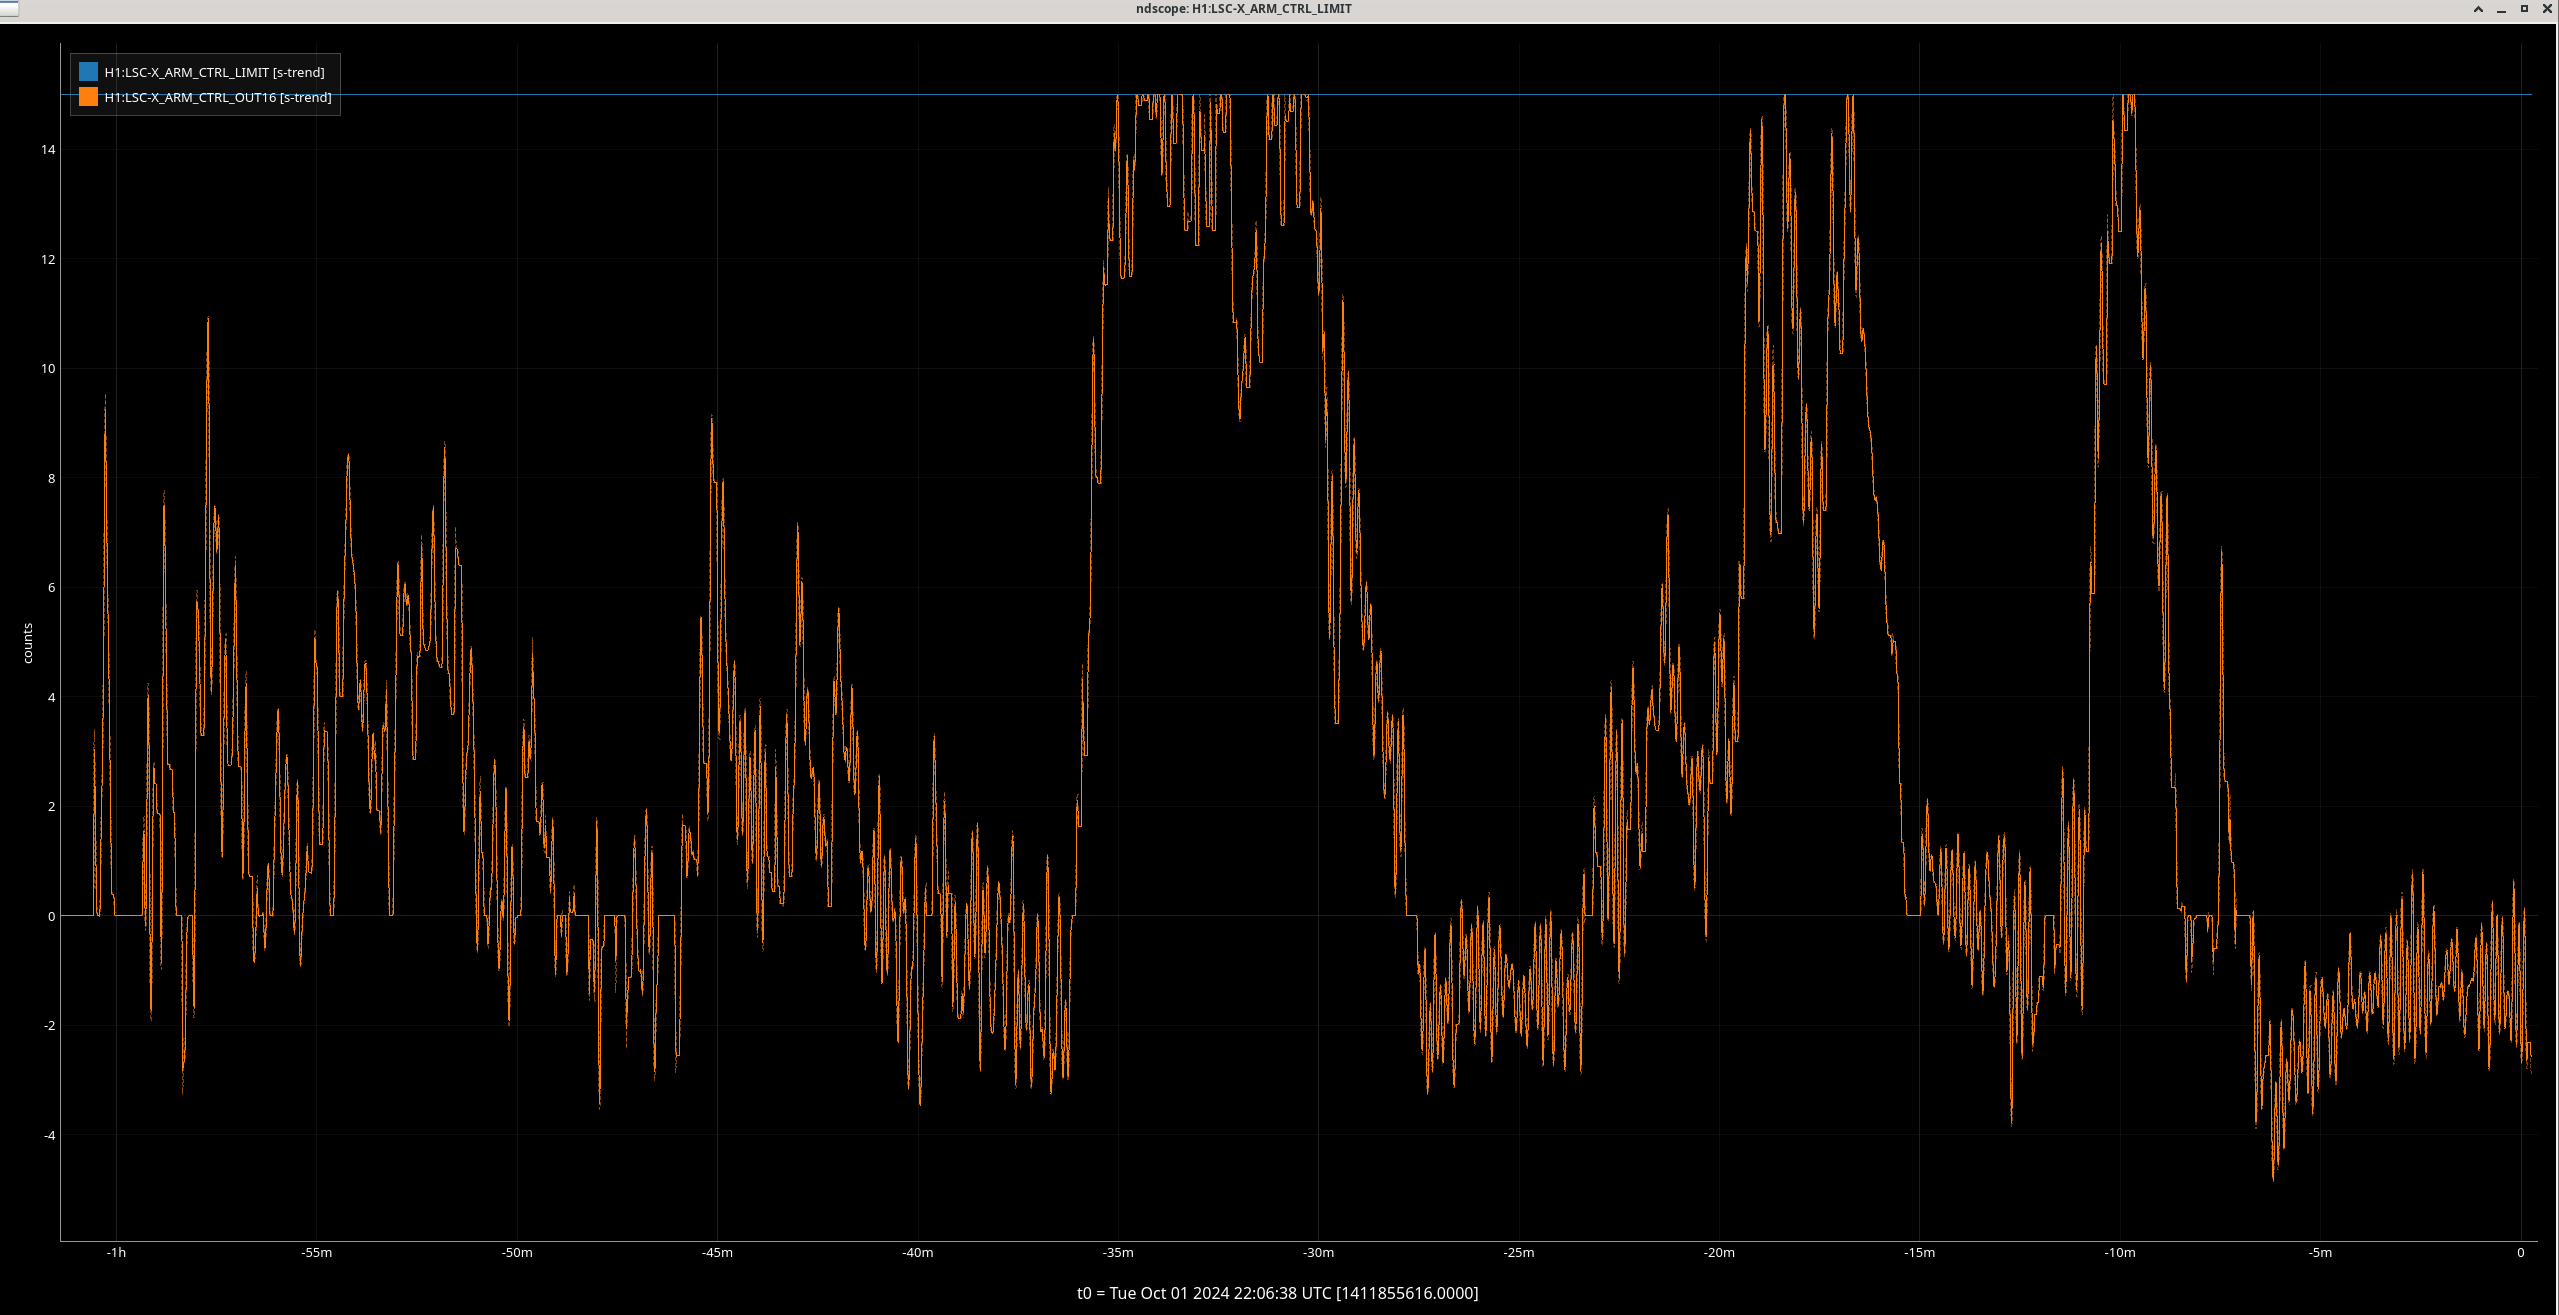The image size is (2559, 1315).
Task: Click the -1h tick label on time axis
Action: (116, 1253)
